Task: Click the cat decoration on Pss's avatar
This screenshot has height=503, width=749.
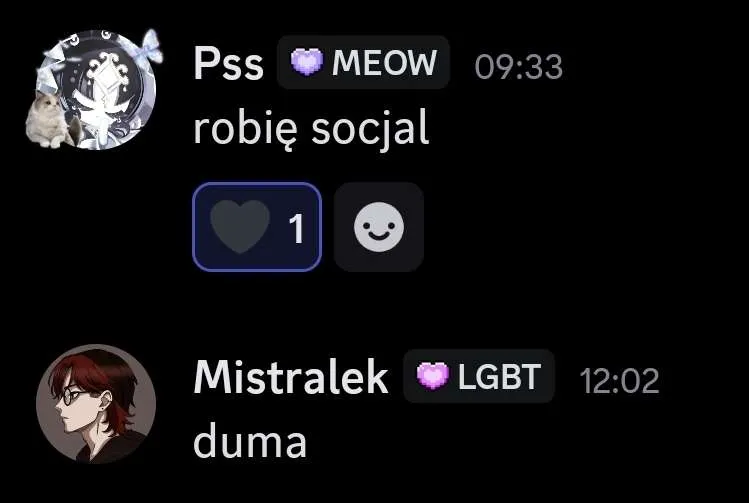Action: tap(48, 120)
